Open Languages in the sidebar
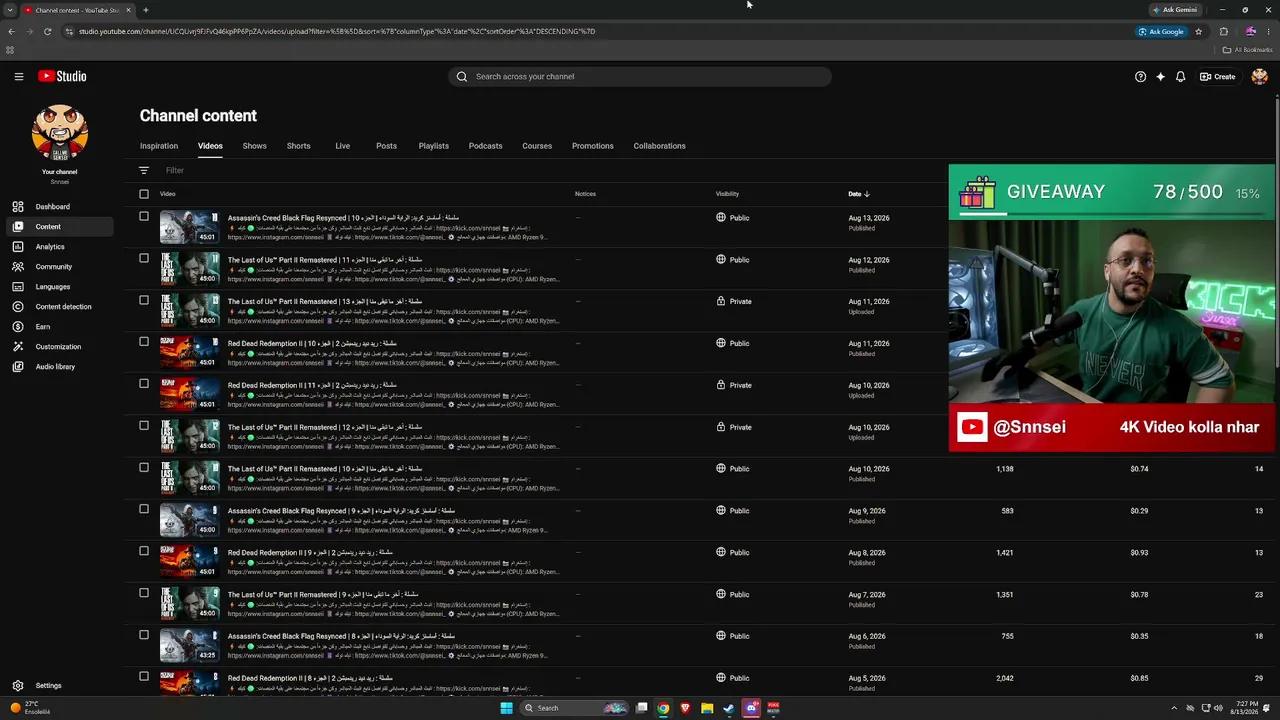1280x720 pixels. click(x=60, y=287)
